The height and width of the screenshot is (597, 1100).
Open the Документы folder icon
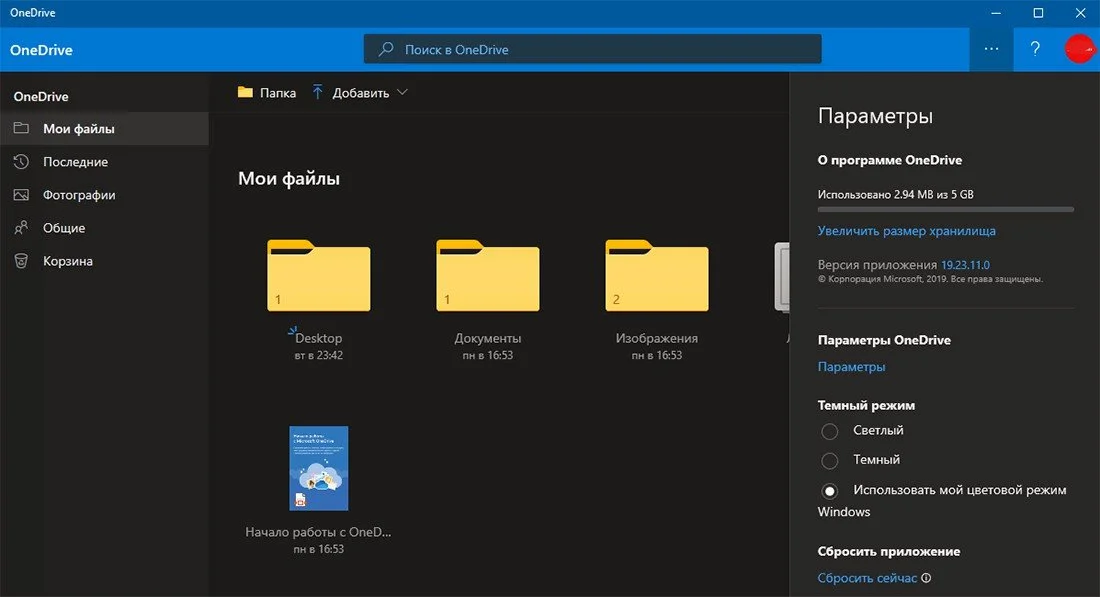tap(488, 275)
